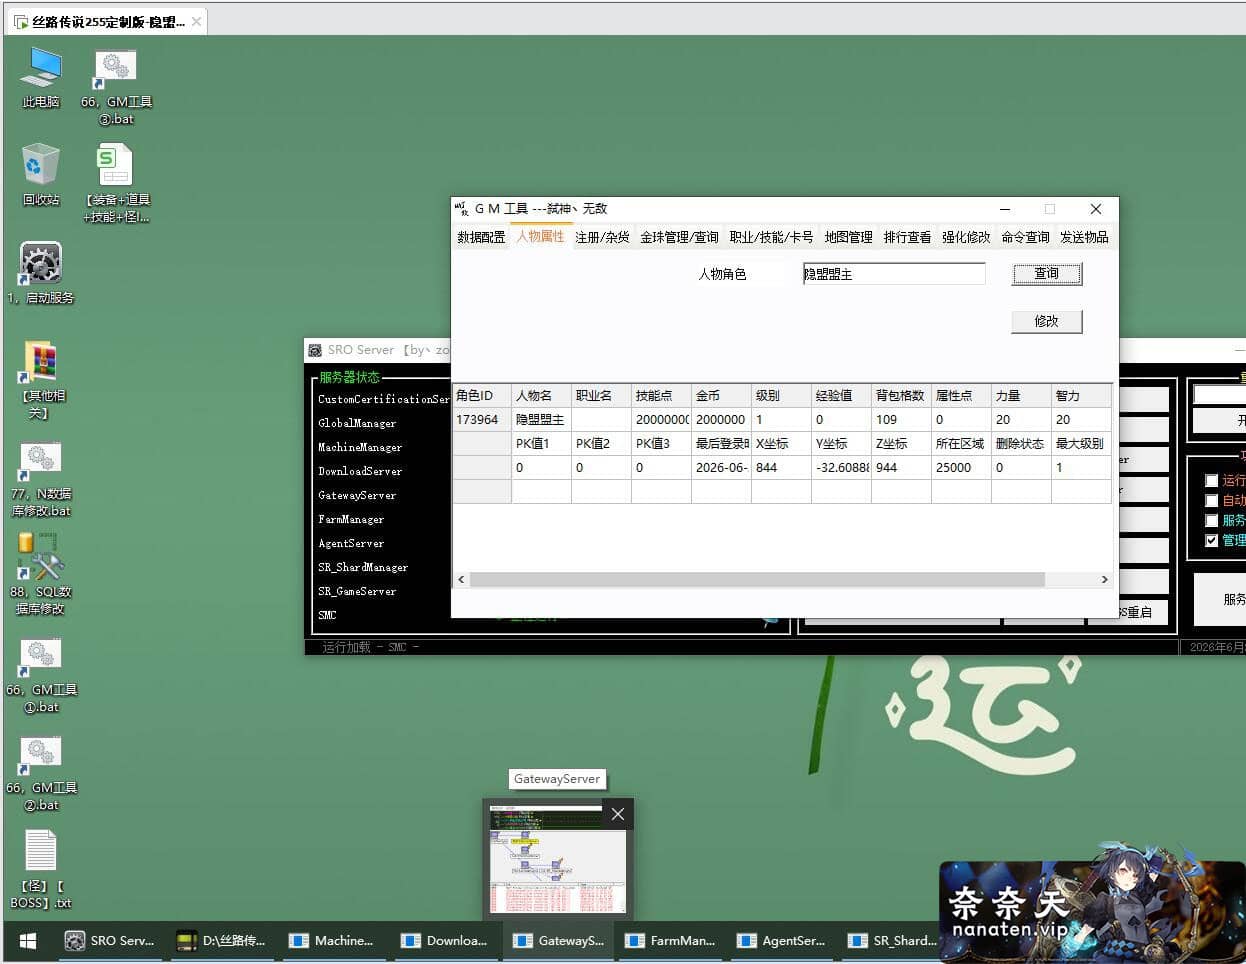Open the Windows Start button
1246x964 pixels.
[28, 941]
